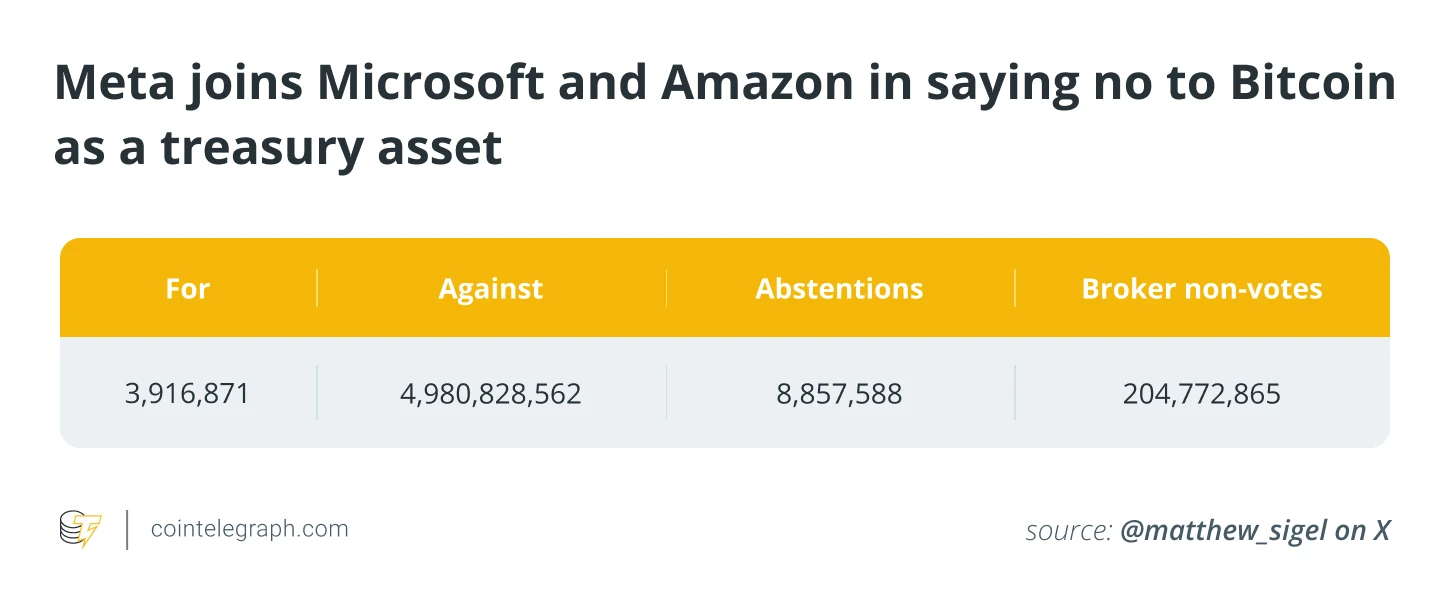Click divider between Abstentions and Broker non-votes headers

(1015, 289)
